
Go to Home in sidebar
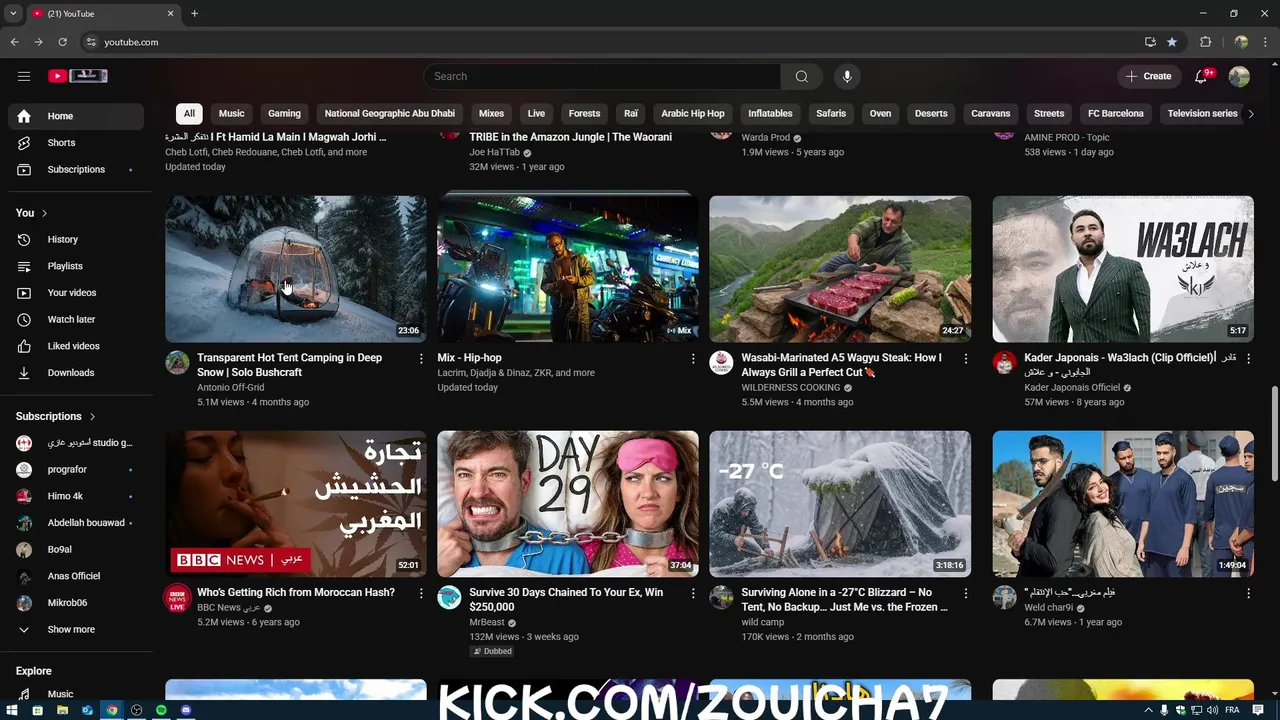click(x=76, y=116)
